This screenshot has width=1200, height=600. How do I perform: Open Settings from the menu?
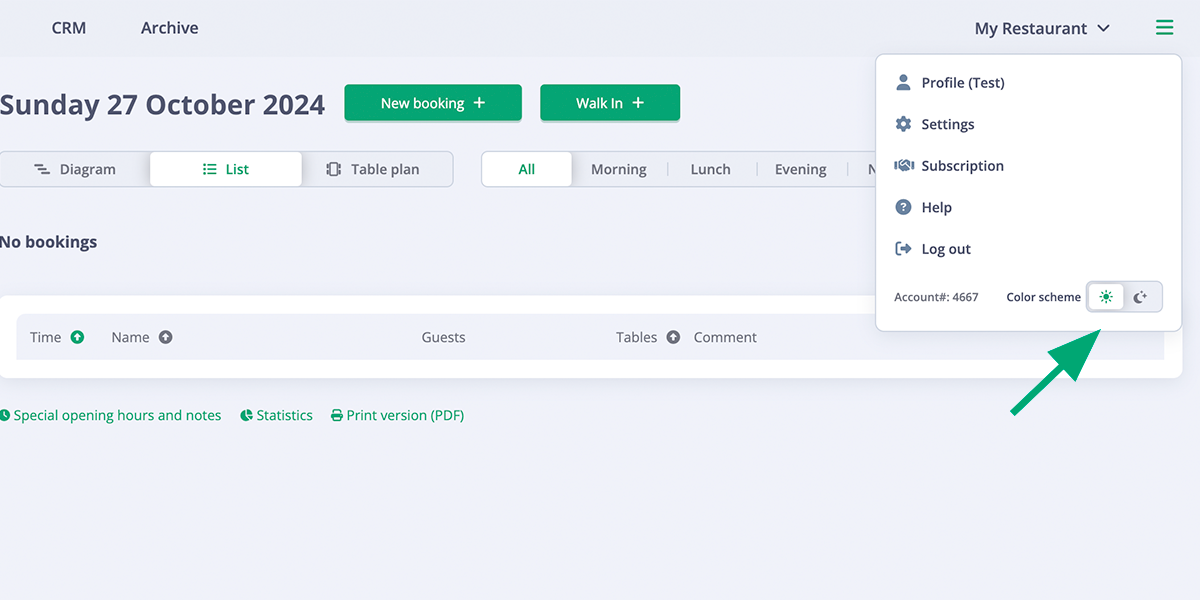947,124
